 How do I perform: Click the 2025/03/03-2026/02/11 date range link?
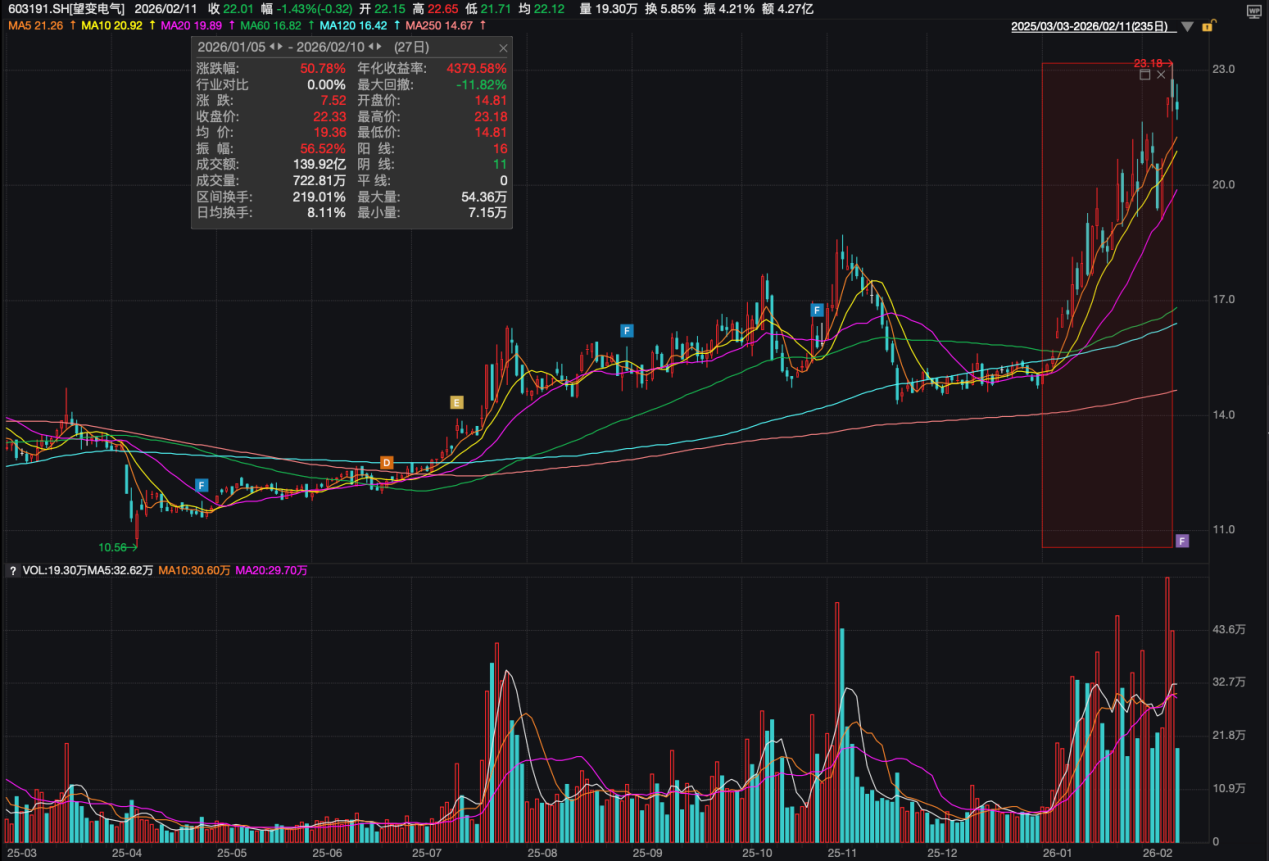pos(1093,25)
